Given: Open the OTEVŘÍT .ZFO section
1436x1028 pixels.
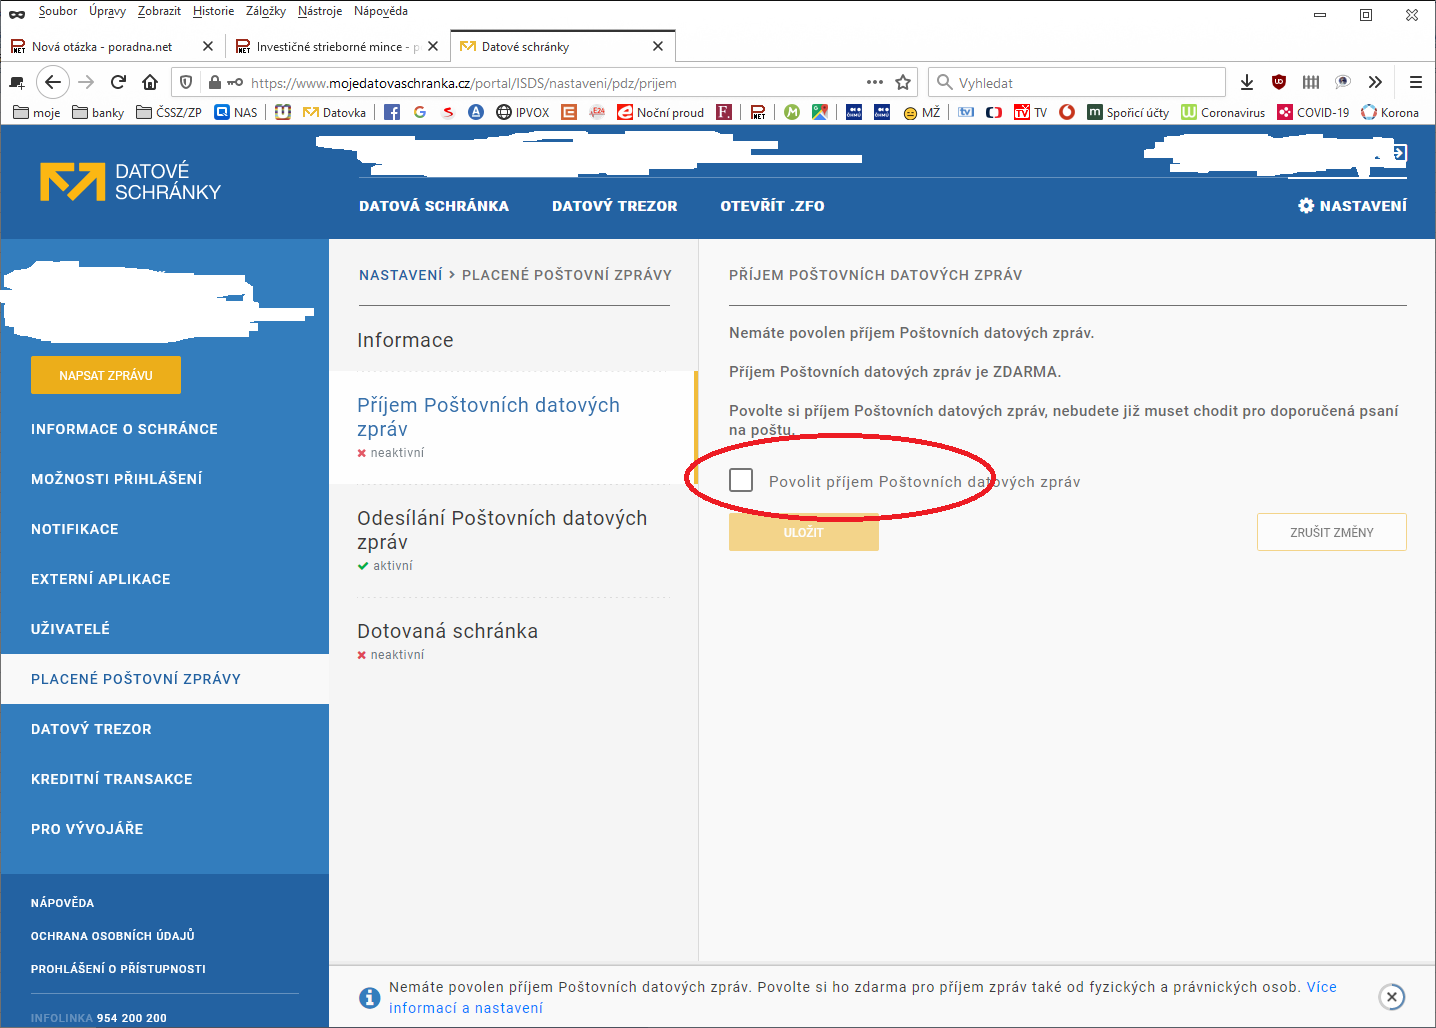Looking at the screenshot, I should (772, 206).
